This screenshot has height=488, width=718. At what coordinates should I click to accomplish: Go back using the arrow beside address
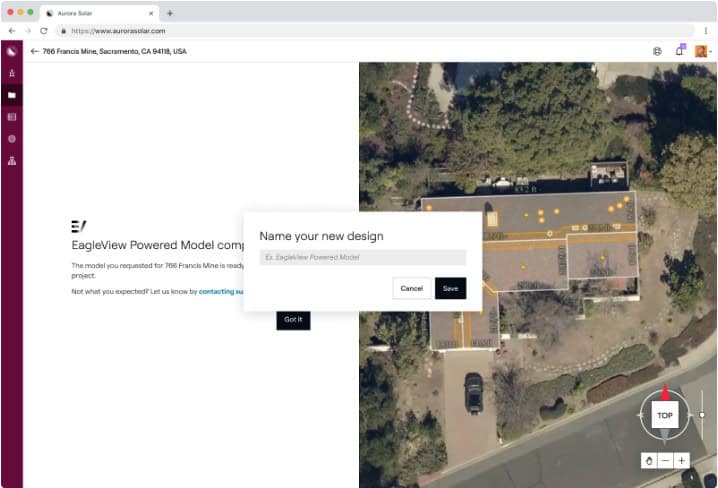click(x=34, y=51)
